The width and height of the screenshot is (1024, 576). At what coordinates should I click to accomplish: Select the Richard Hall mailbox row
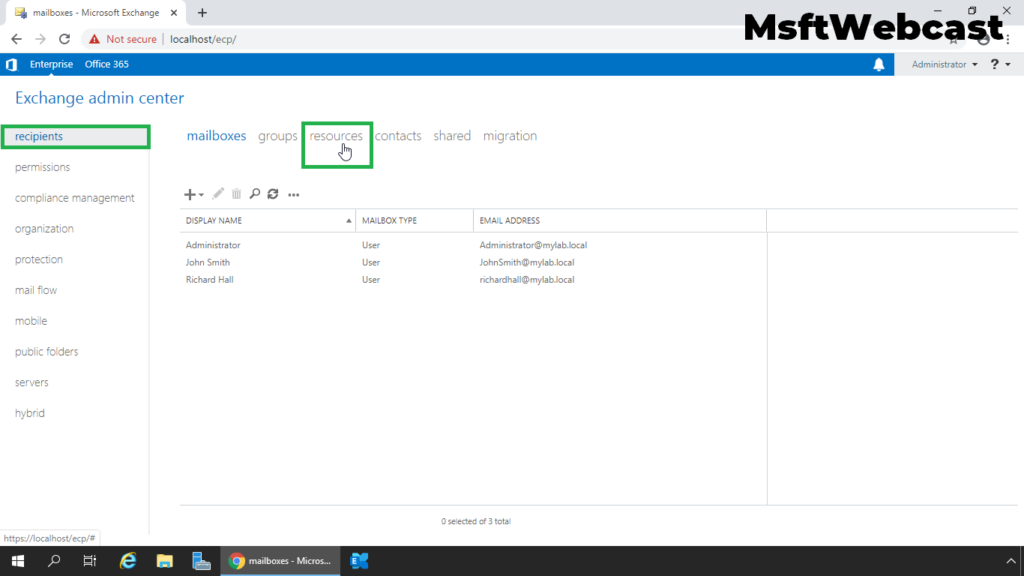coord(473,280)
